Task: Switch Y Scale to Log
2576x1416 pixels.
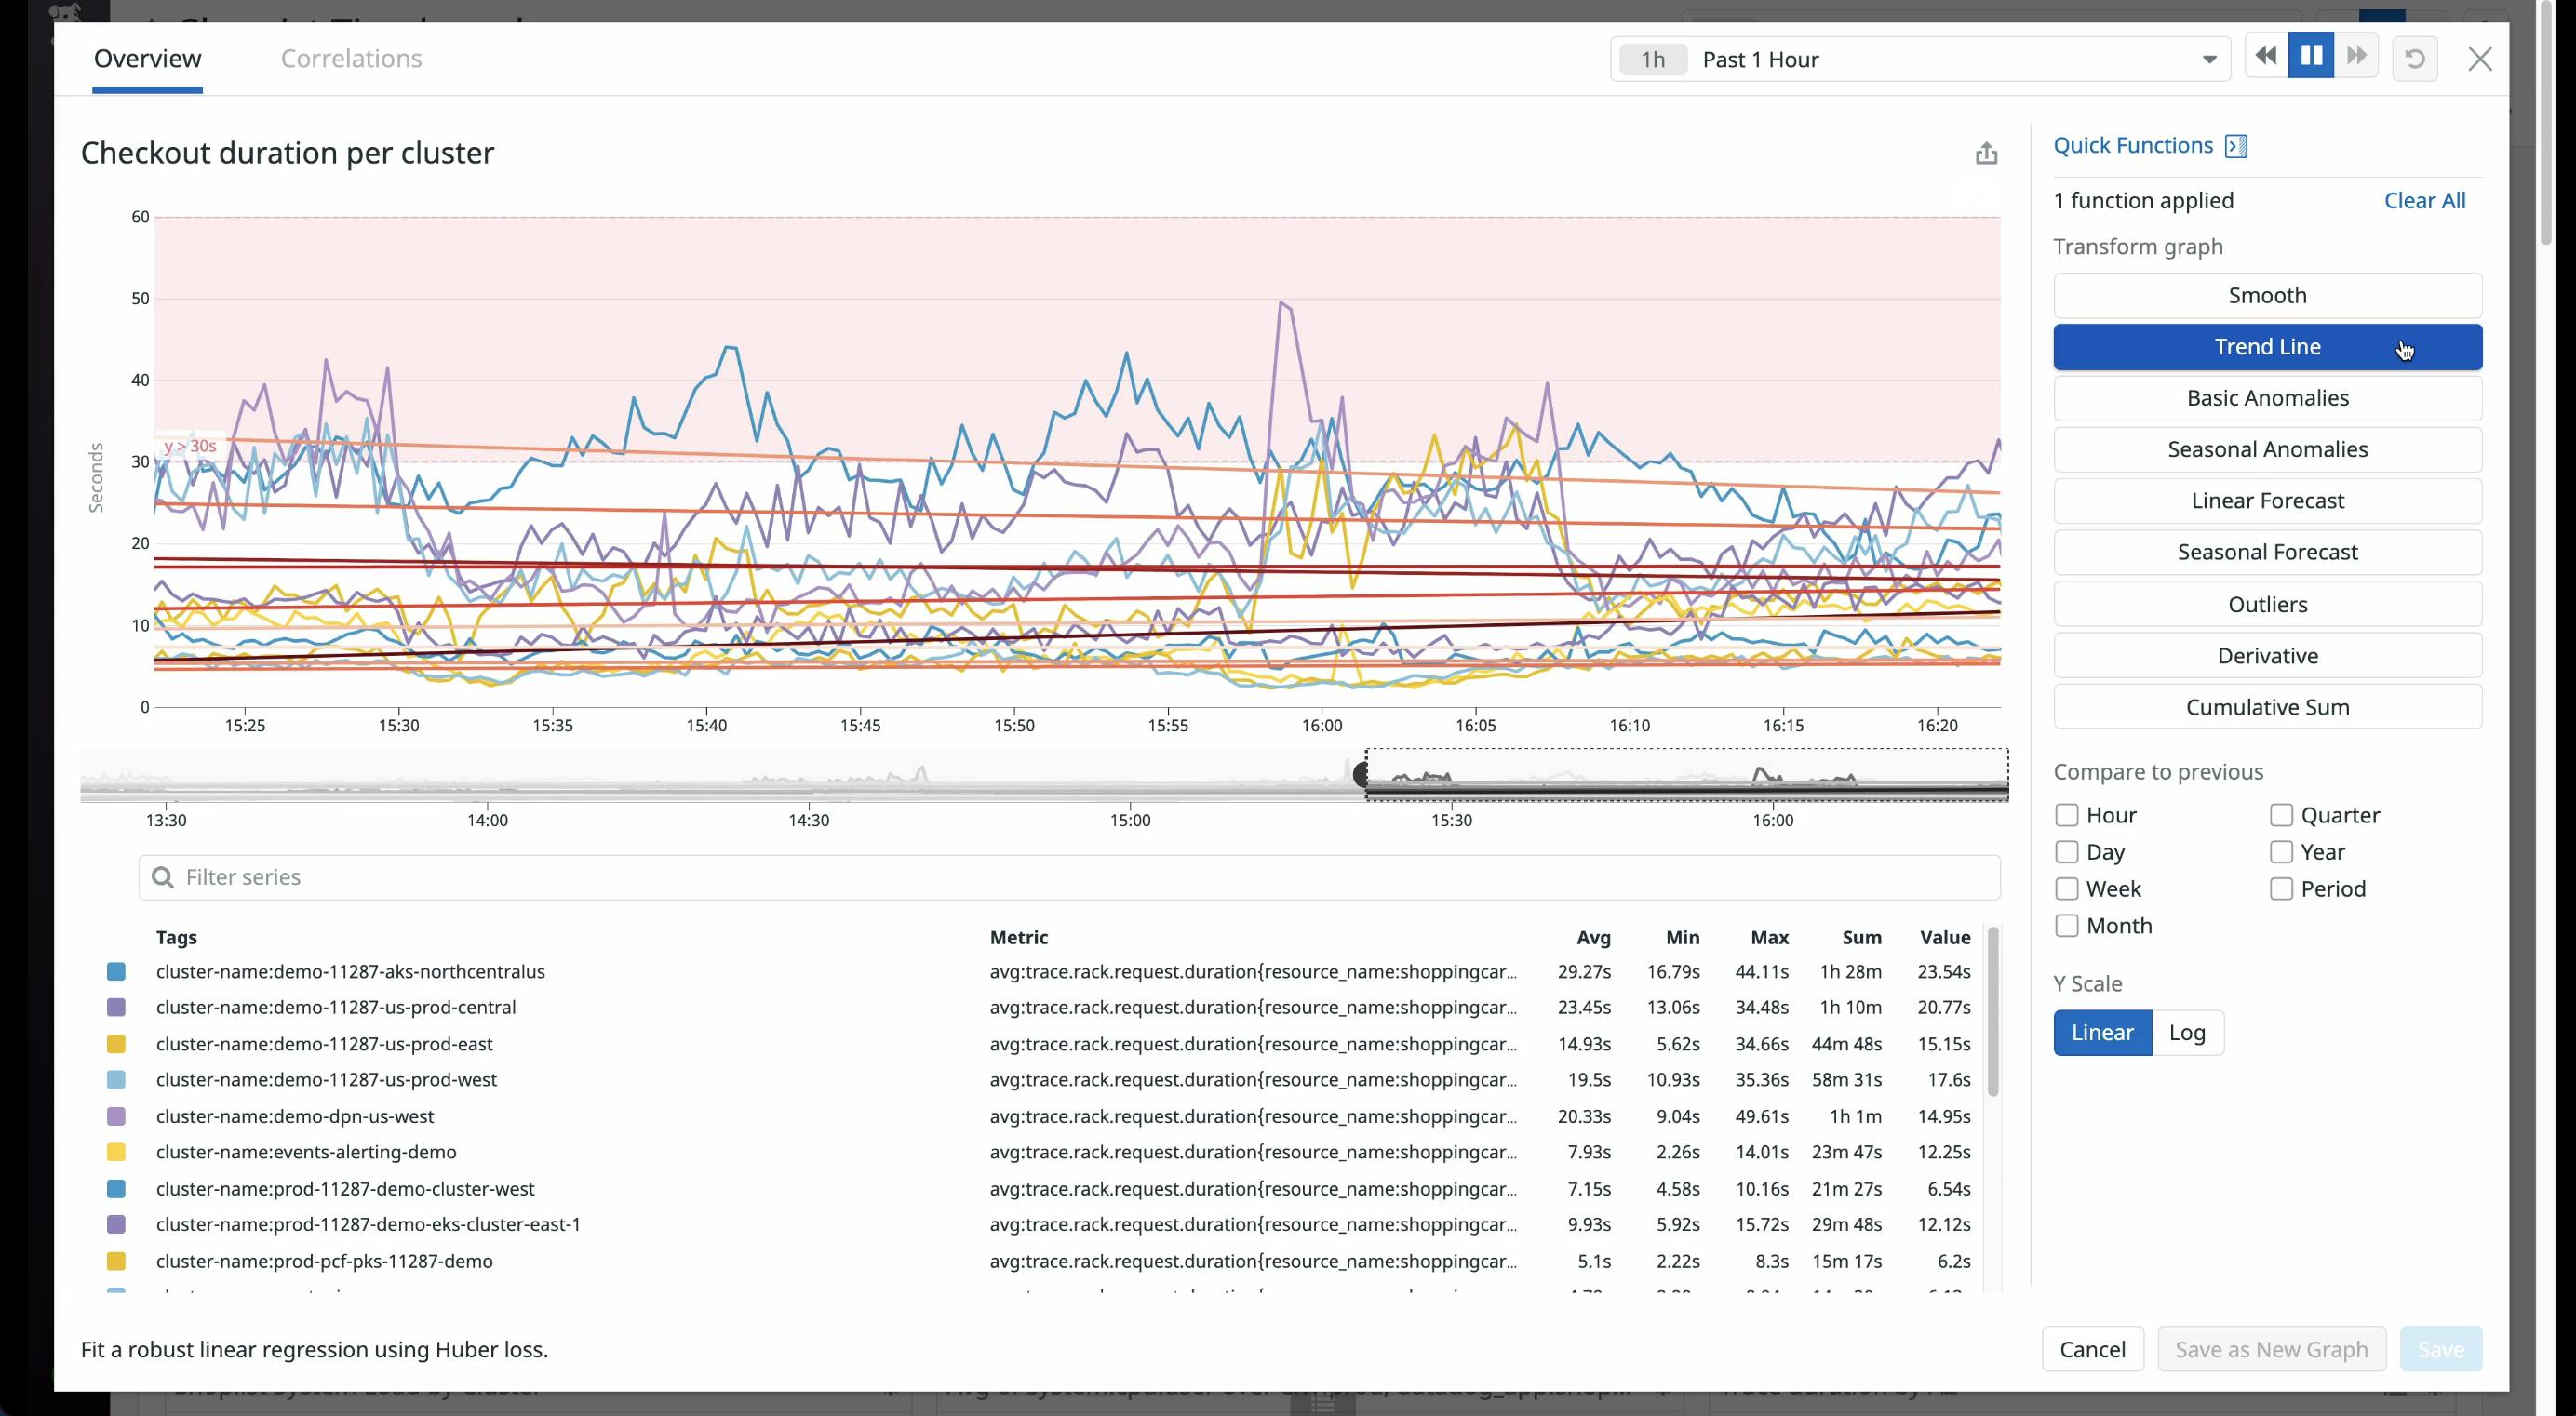Action: click(x=2188, y=1033)
